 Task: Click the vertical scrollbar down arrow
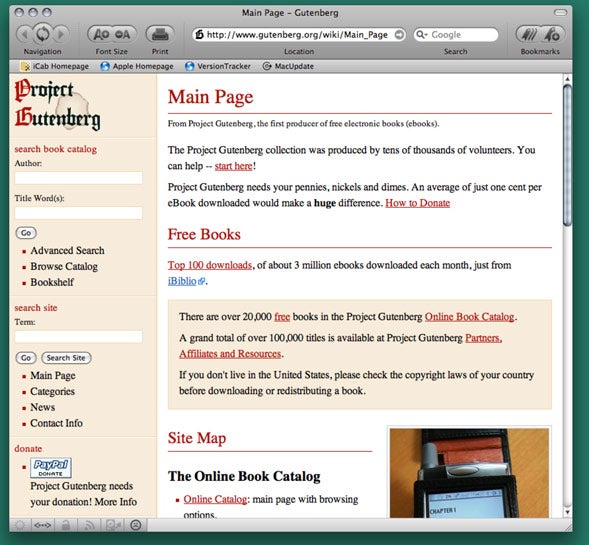pos(567,512)
